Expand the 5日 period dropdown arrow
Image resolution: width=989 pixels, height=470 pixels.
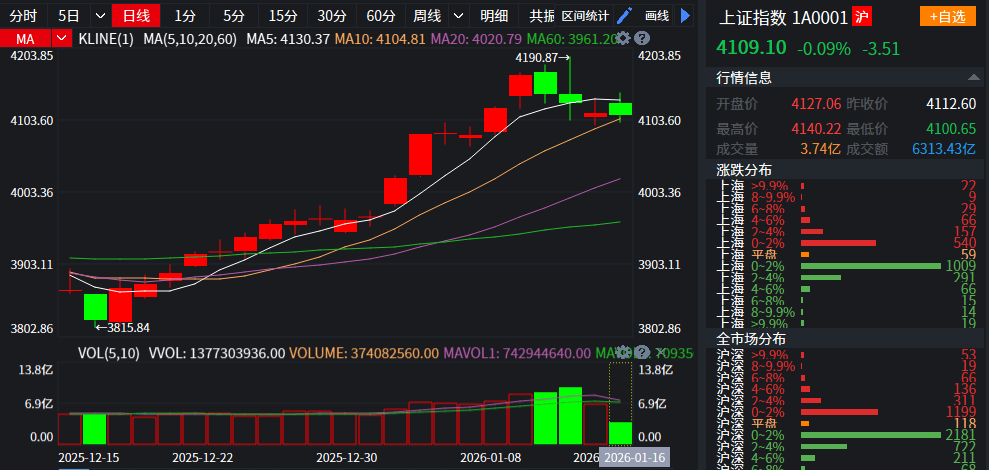coord(98,16)
